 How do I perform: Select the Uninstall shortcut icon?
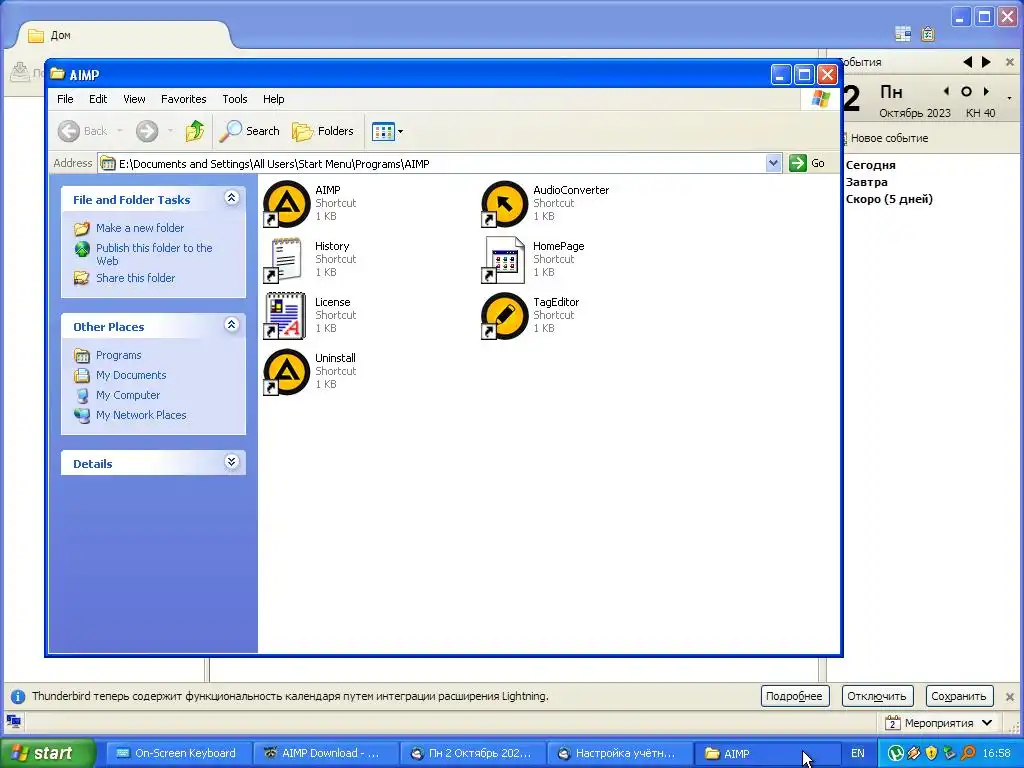click(286, 372)
